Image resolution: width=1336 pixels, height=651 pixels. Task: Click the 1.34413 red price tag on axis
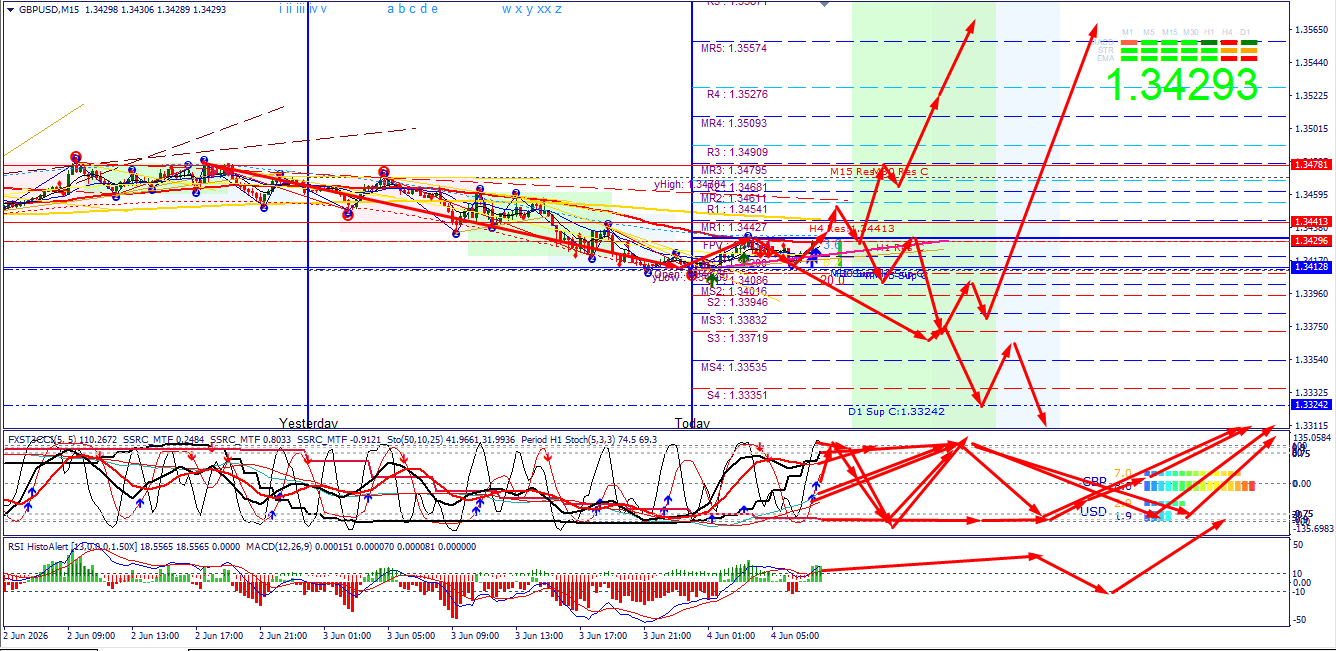[1309, 222]
